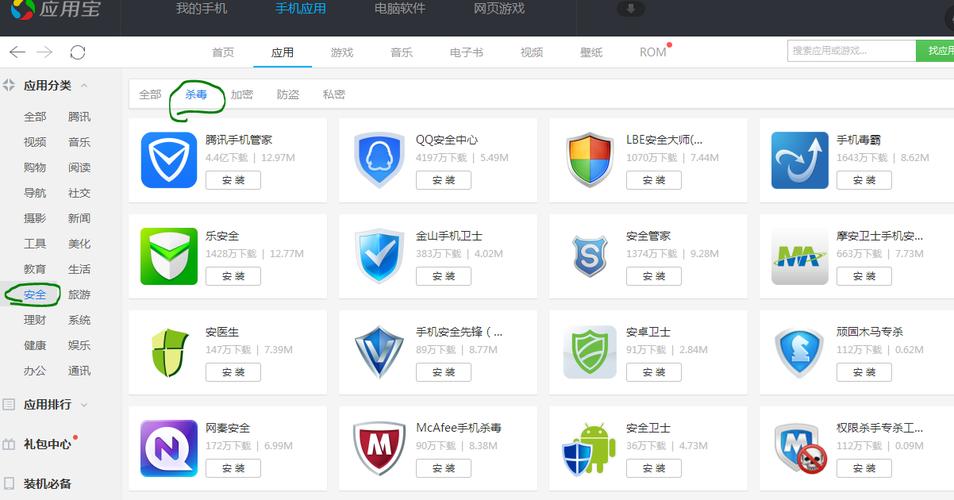Open the QQ安全中心 penguin shield icon

pos(379,160)
